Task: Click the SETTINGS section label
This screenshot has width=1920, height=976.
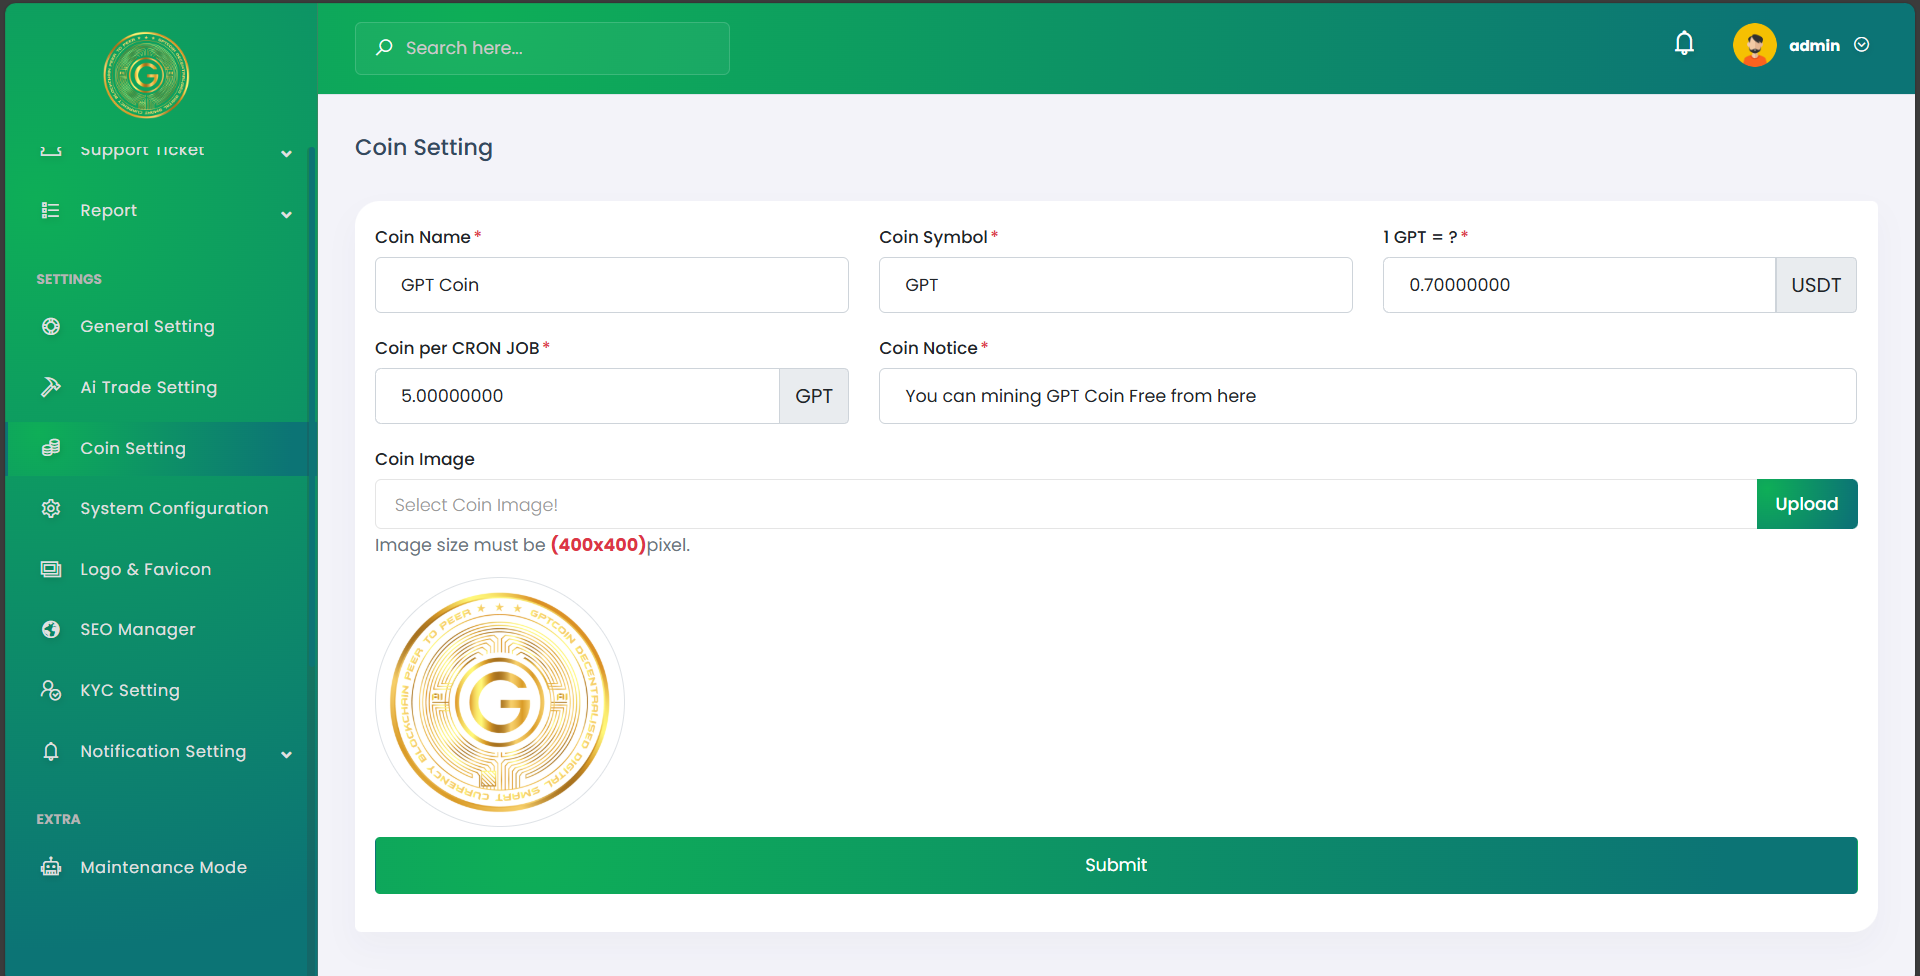Action: click(x=69, y=279)
